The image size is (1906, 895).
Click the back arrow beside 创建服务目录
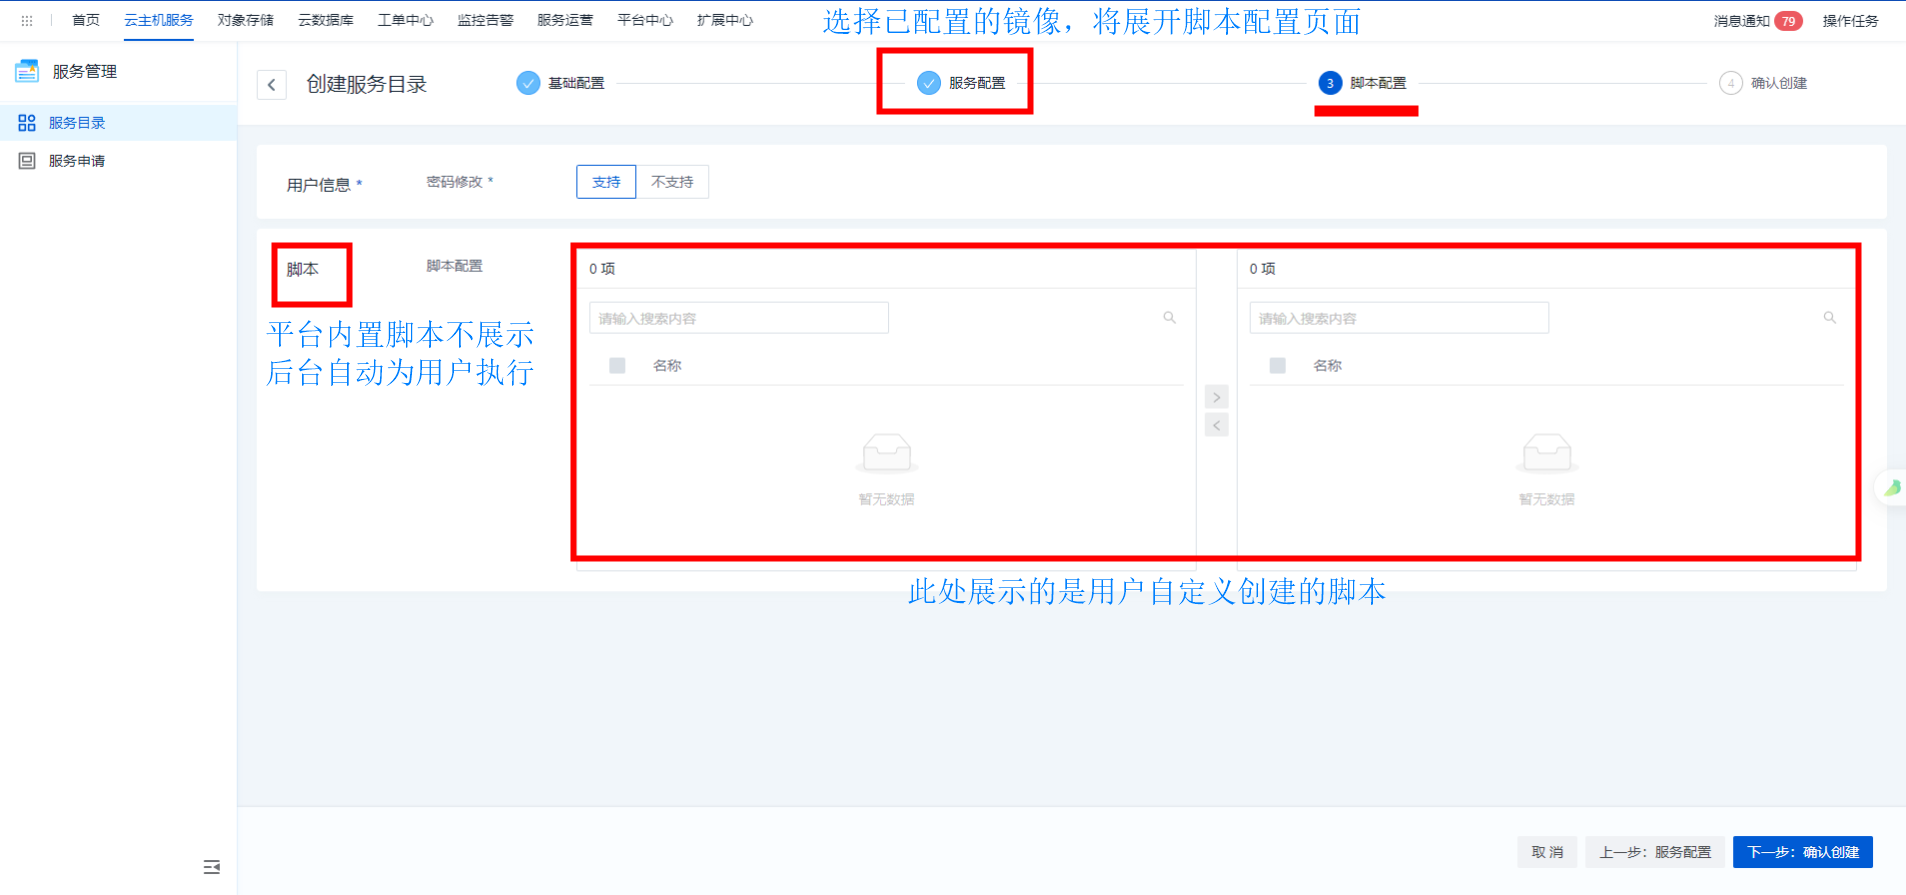pyautogui.click(x=271, y=85)
